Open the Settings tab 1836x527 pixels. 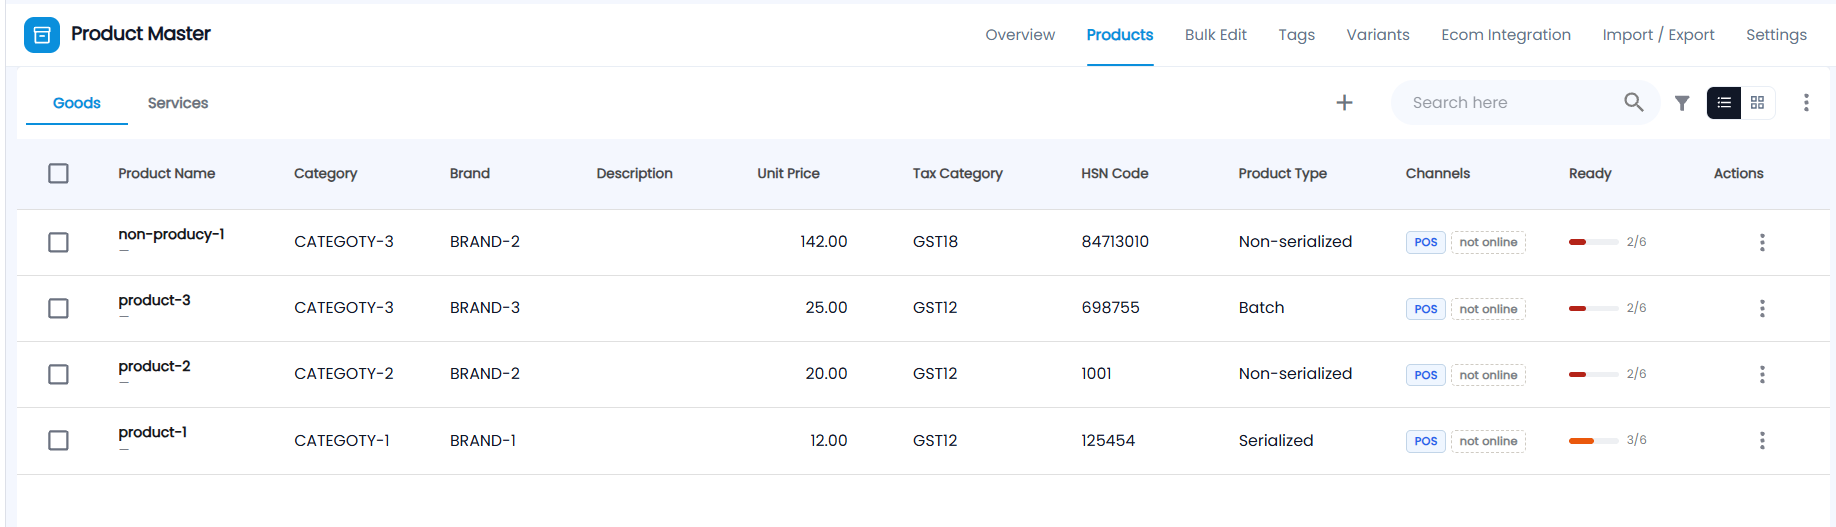tap(1776, 35)
